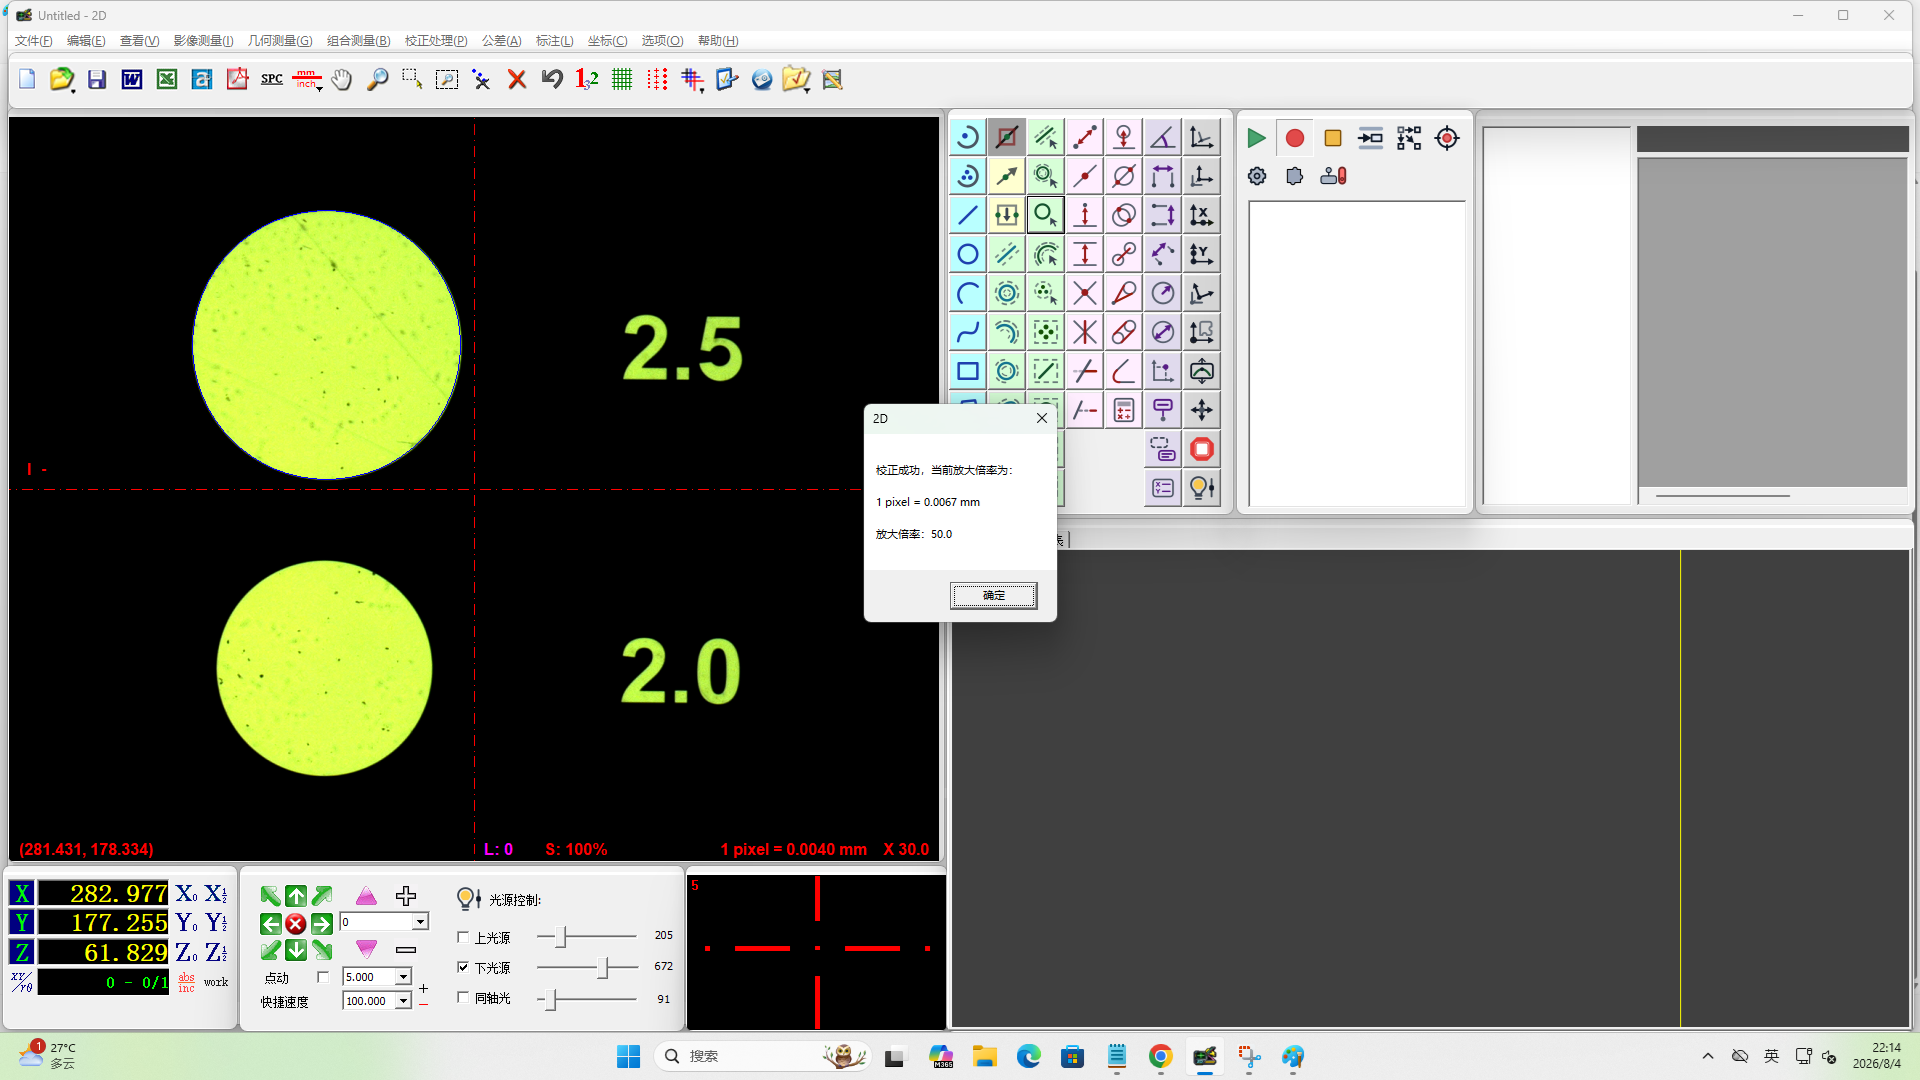Click the undo arrow icon
Viewport: 1920px width, 1080px height.
click(552, 79)
